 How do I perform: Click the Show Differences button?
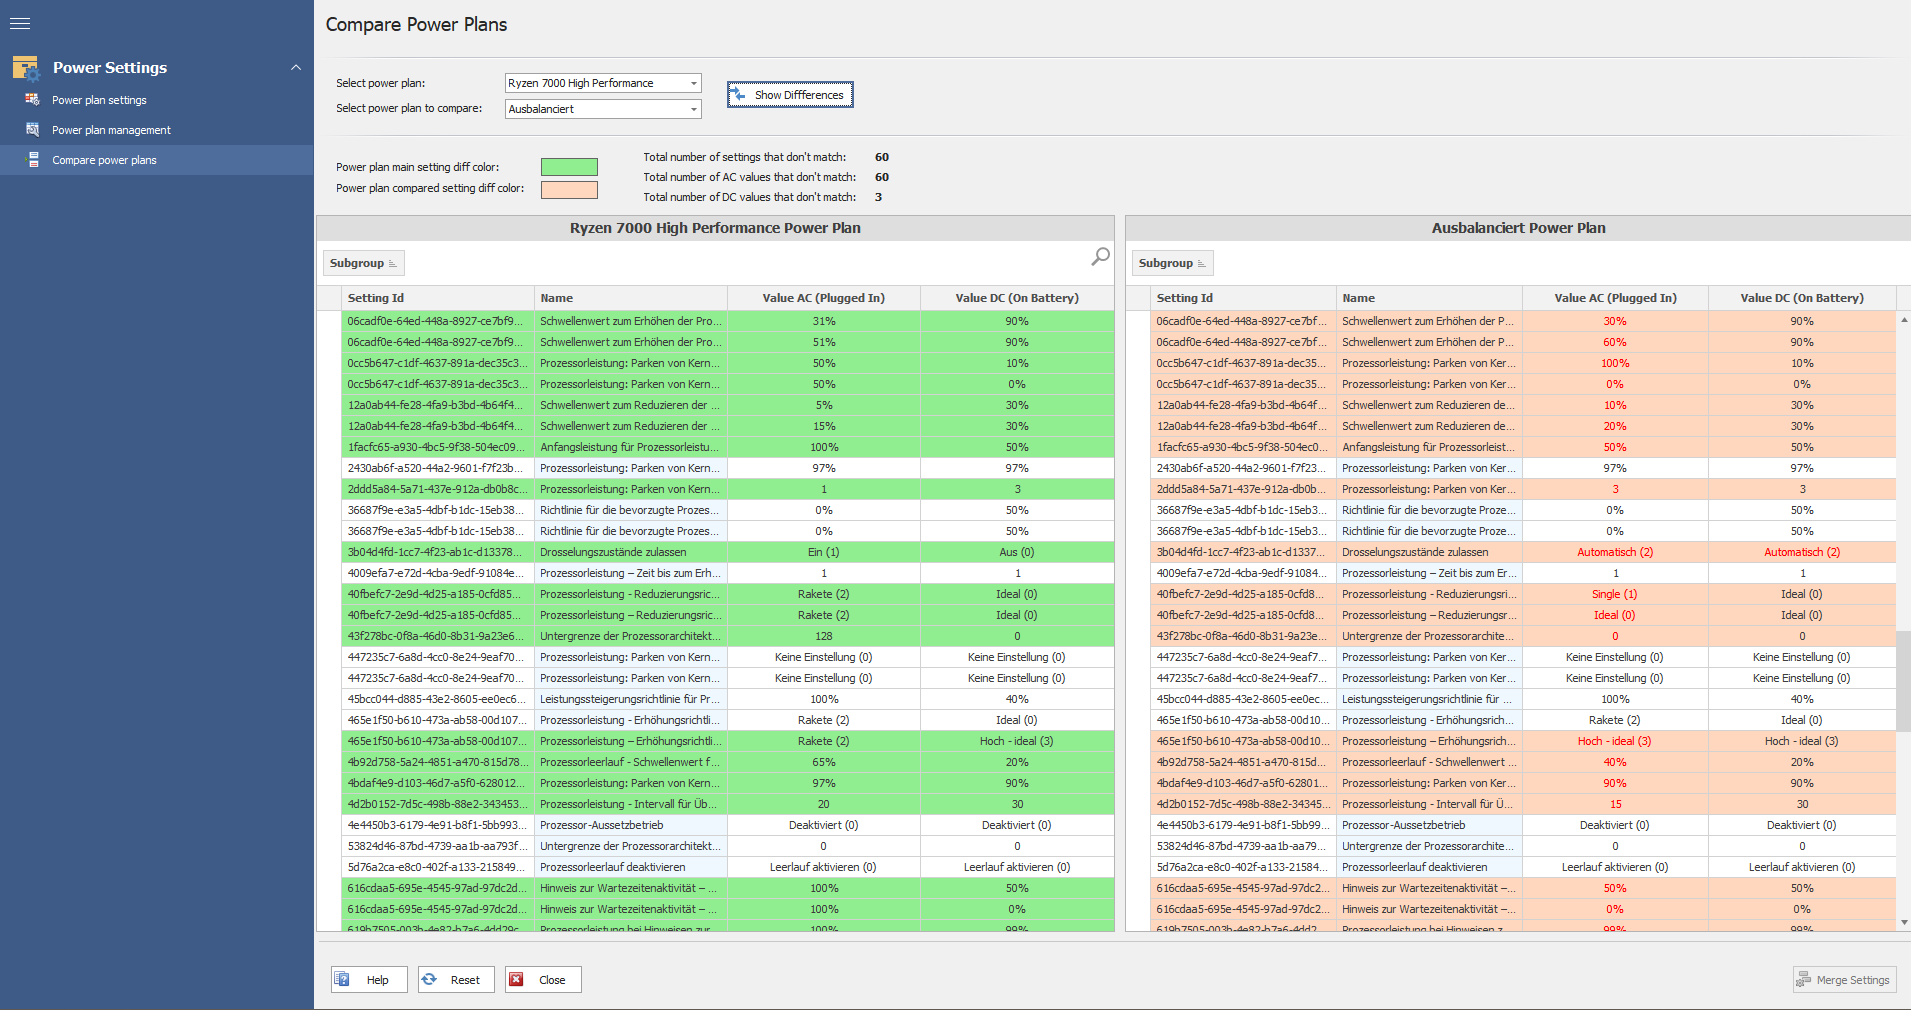pyautogui.click(x=790, y=95)
